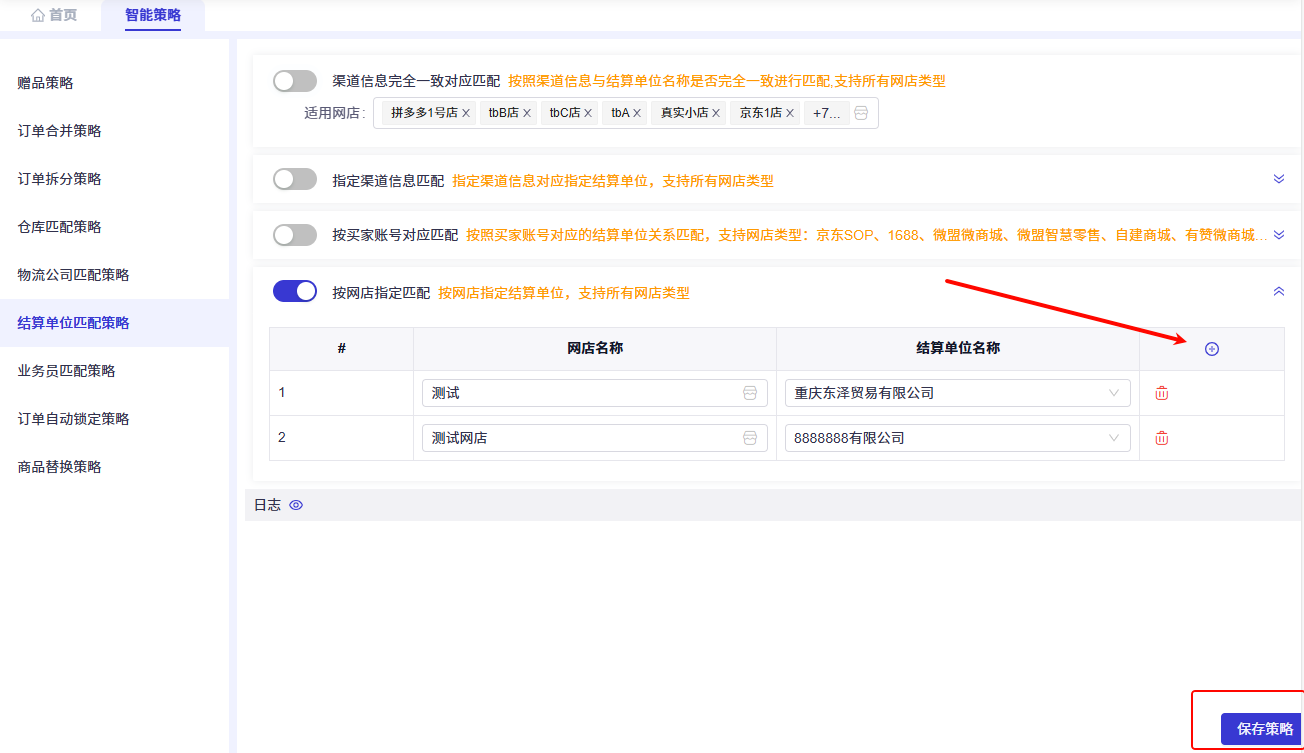This screenshot has height=753, width=1304.
Task: Open shop picker icon in 适用网店 box
Action: pyautogui.click(x=861, y=113)
